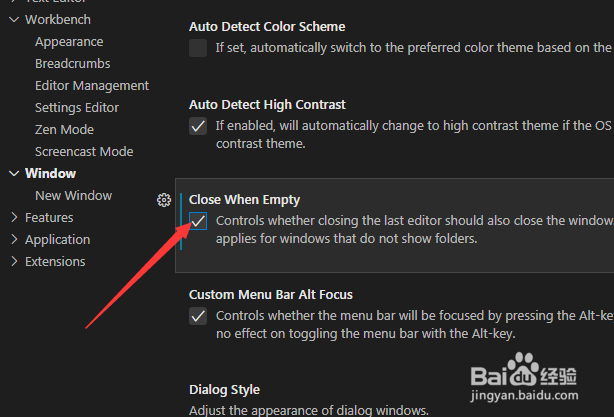Image resolution: width=614 pixels, height=417 pixels.
Task: Expand the Application section chevron
Action: point(14,240)
